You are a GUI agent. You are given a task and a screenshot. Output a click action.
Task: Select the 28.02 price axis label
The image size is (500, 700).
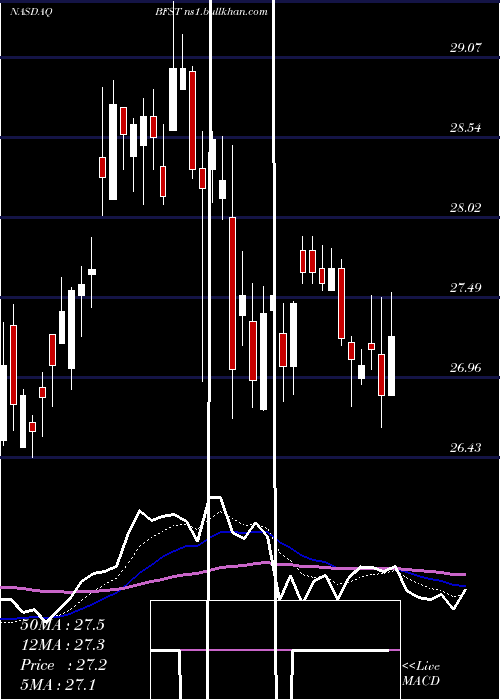[x=466, y=208]
